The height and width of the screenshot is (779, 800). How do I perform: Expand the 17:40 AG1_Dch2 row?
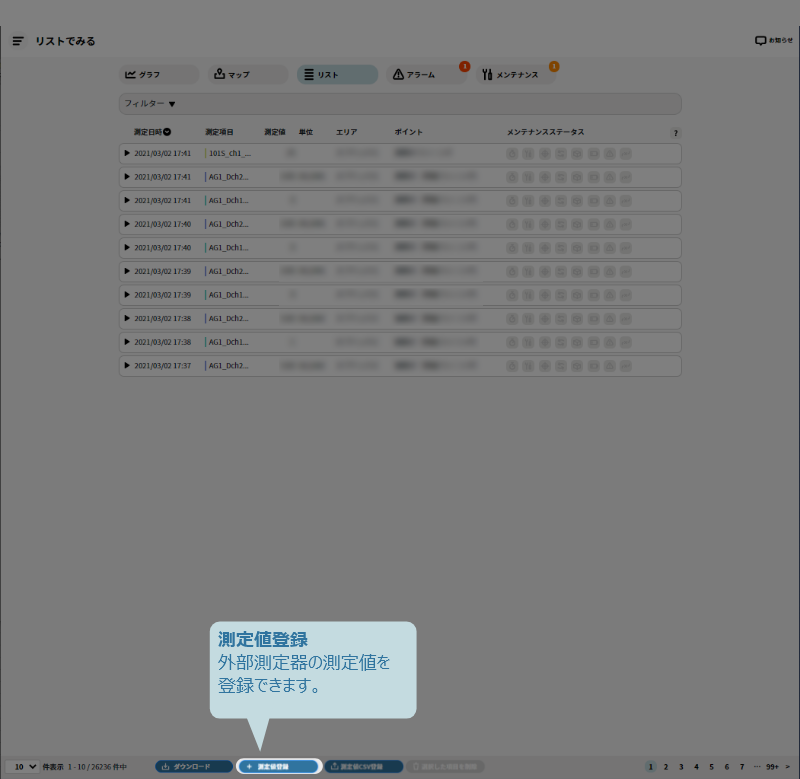[127, 224]
